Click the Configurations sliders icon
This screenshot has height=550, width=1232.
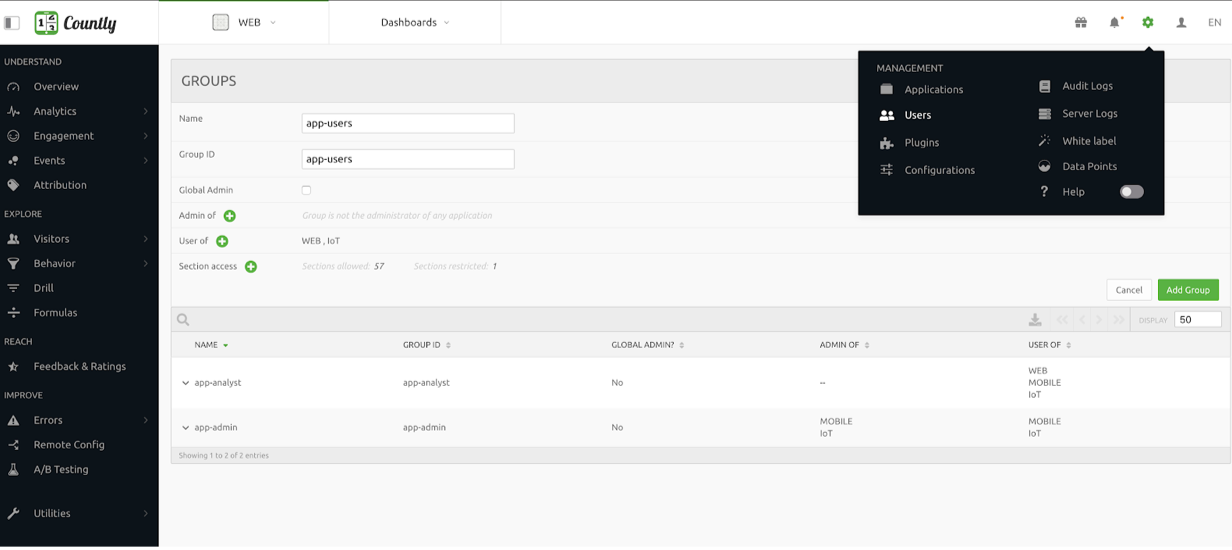point(887,170)
